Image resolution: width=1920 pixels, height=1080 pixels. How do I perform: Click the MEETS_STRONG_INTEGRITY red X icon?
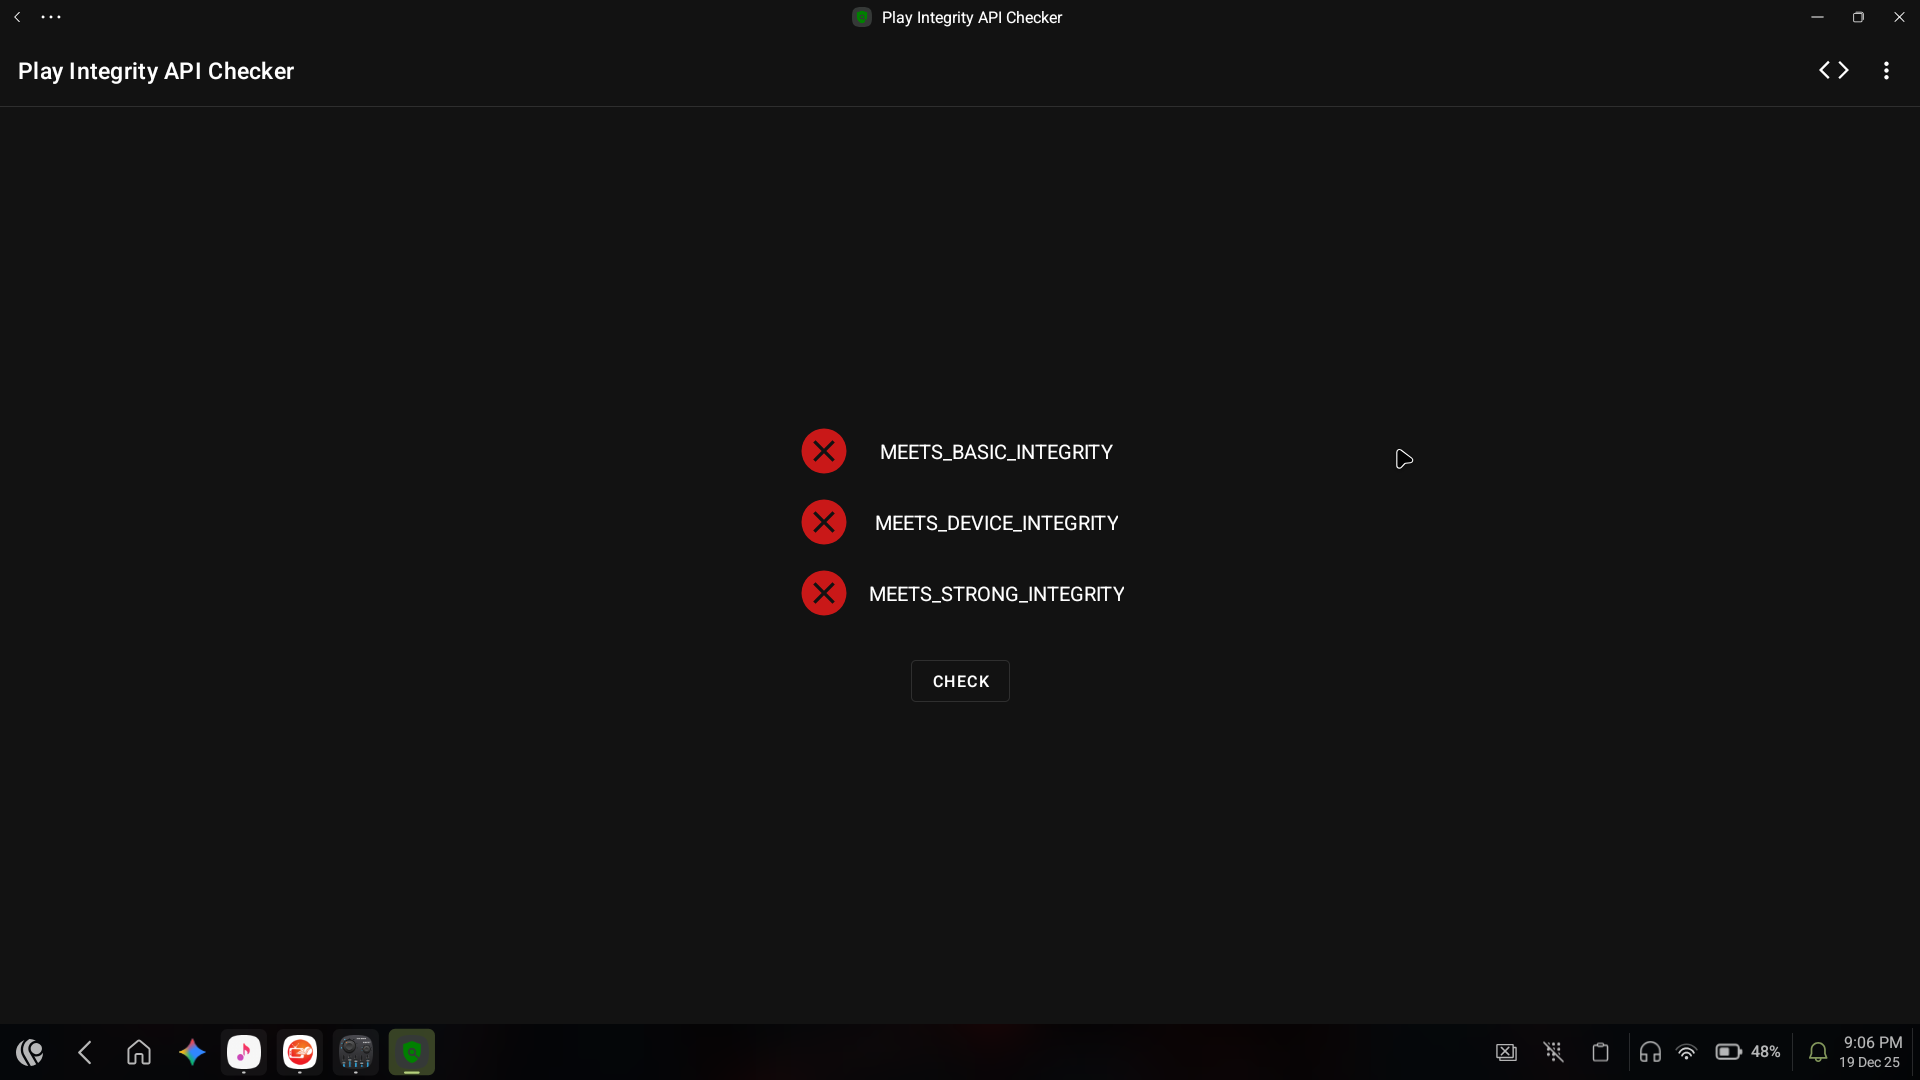coord(824,594)
